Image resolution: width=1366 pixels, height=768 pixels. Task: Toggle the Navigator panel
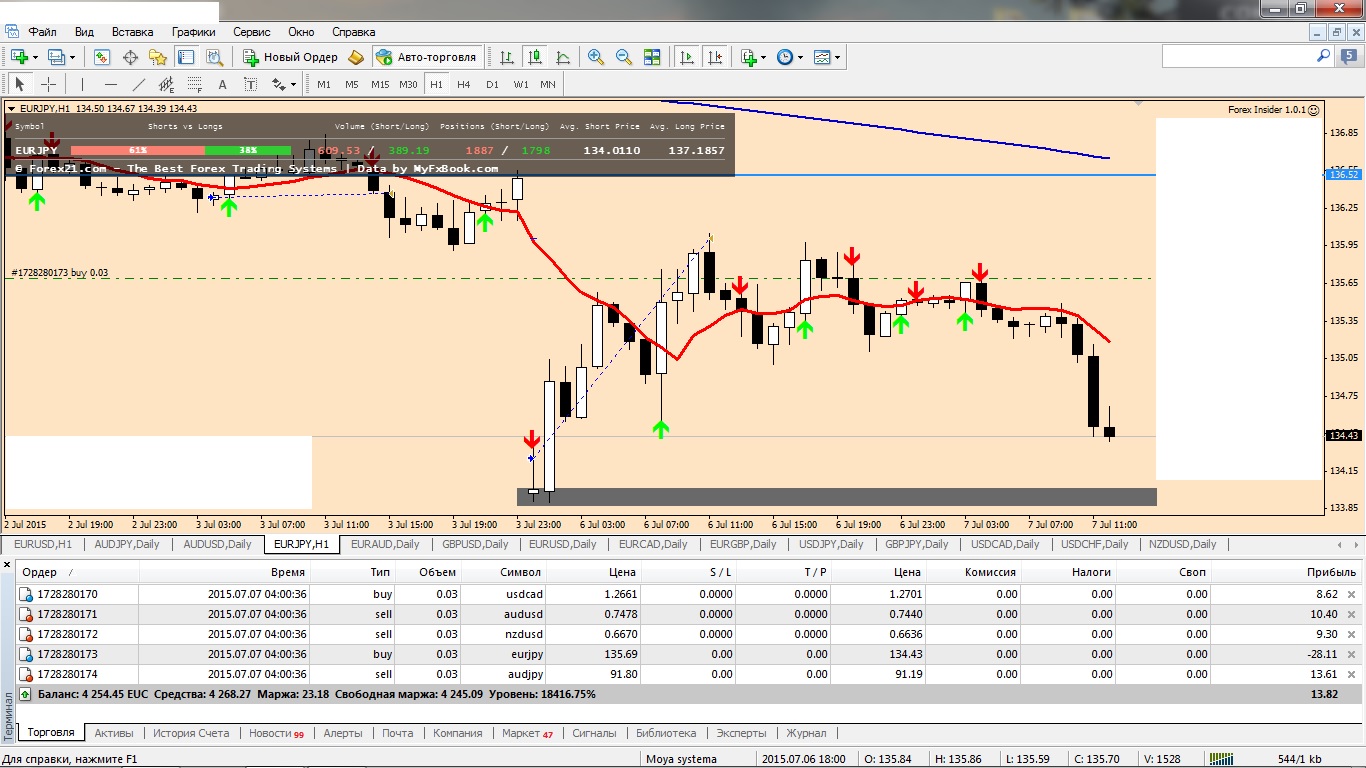157,57
